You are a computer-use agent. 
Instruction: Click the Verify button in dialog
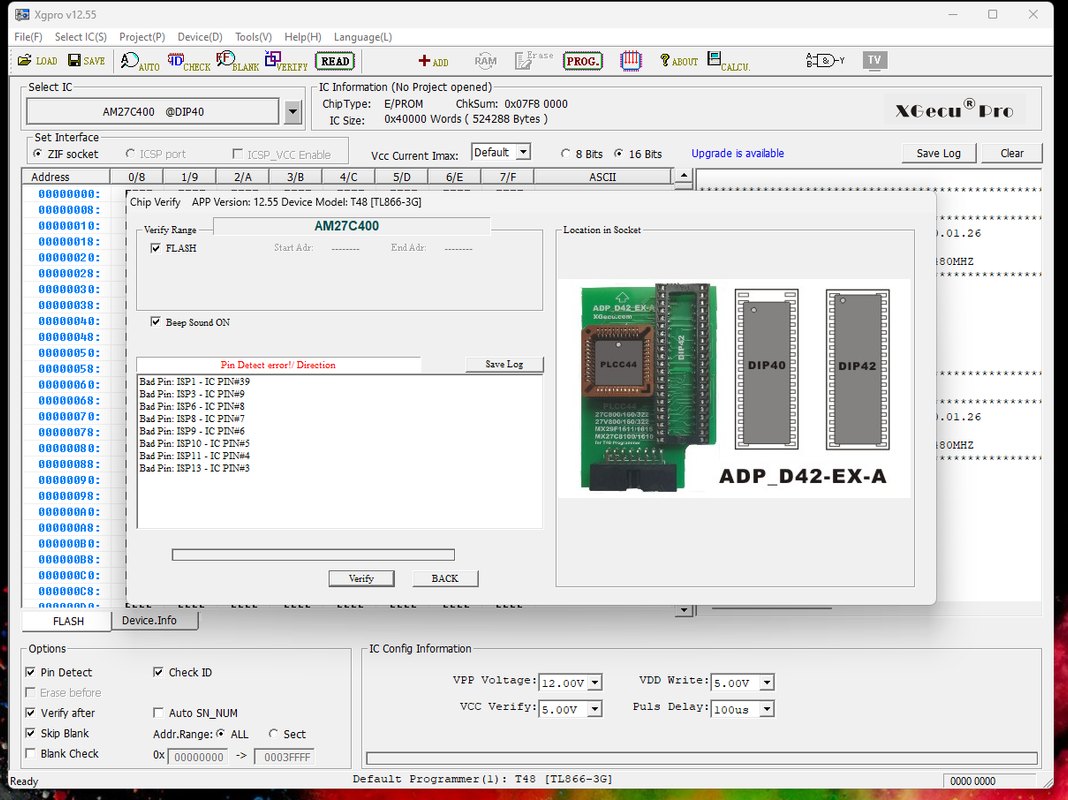(361, 579)
